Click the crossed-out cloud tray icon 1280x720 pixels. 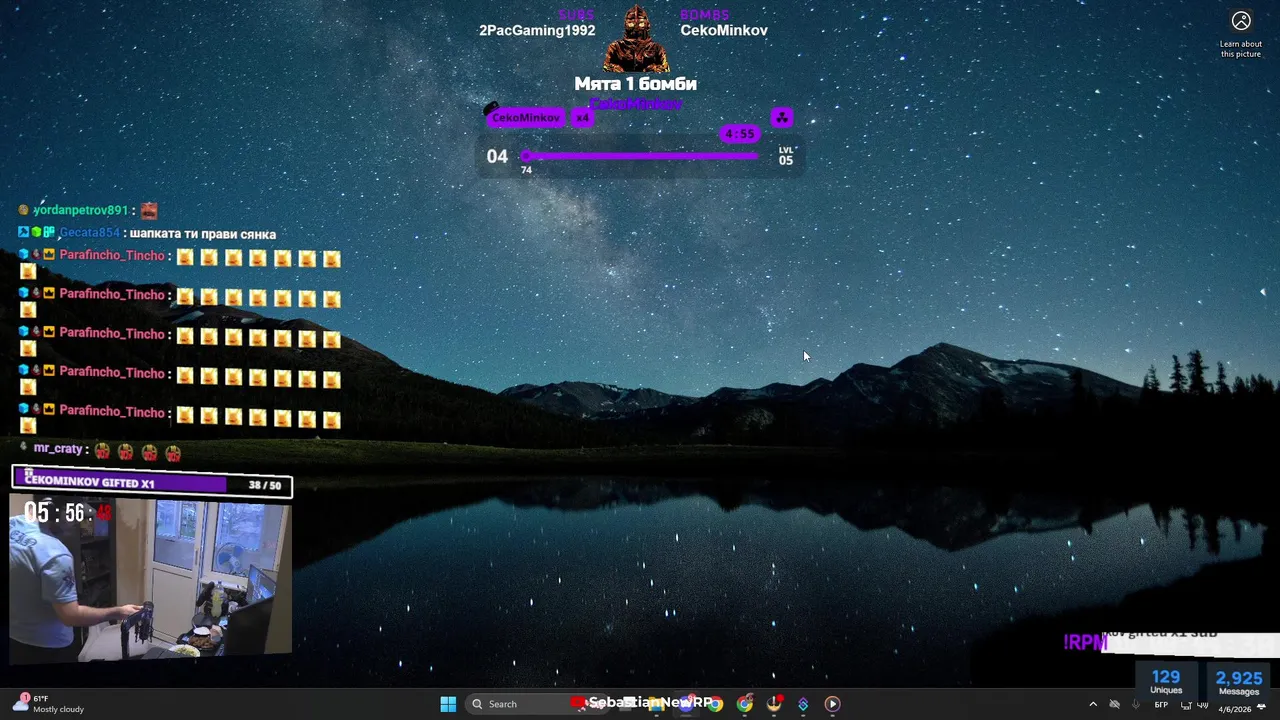(x=1114, y=705)
